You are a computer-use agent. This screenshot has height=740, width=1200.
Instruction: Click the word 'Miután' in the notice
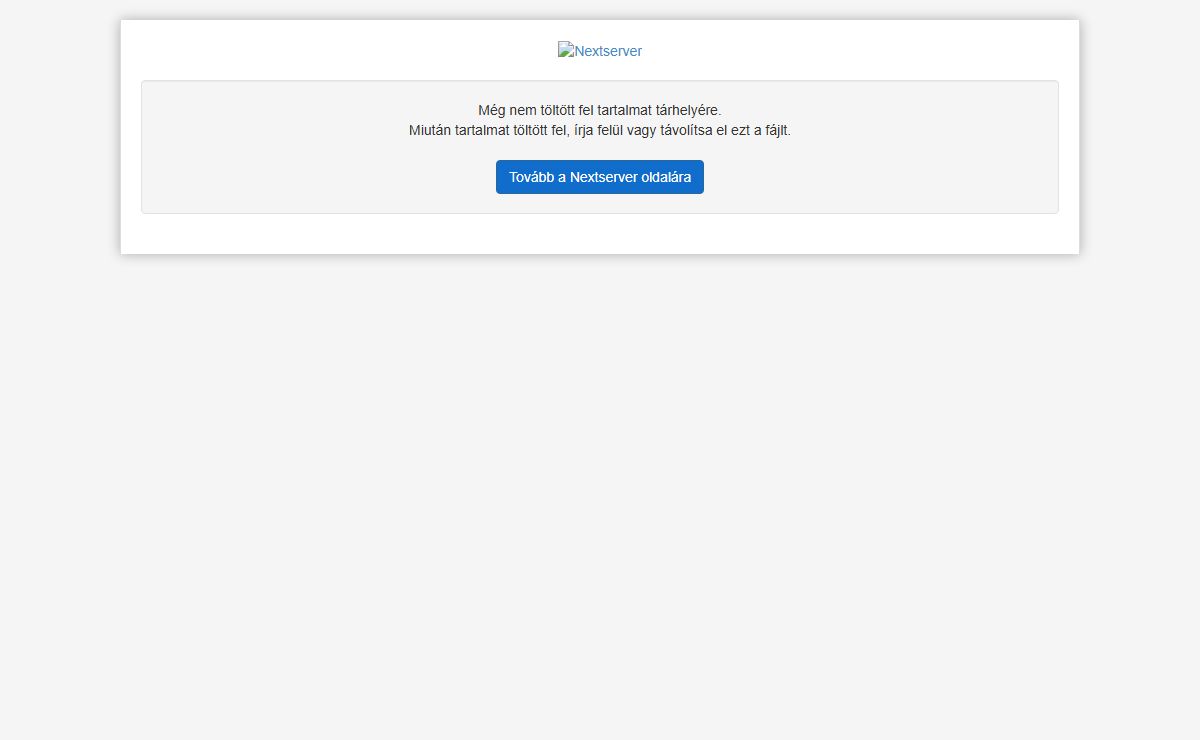click(430, 130)
